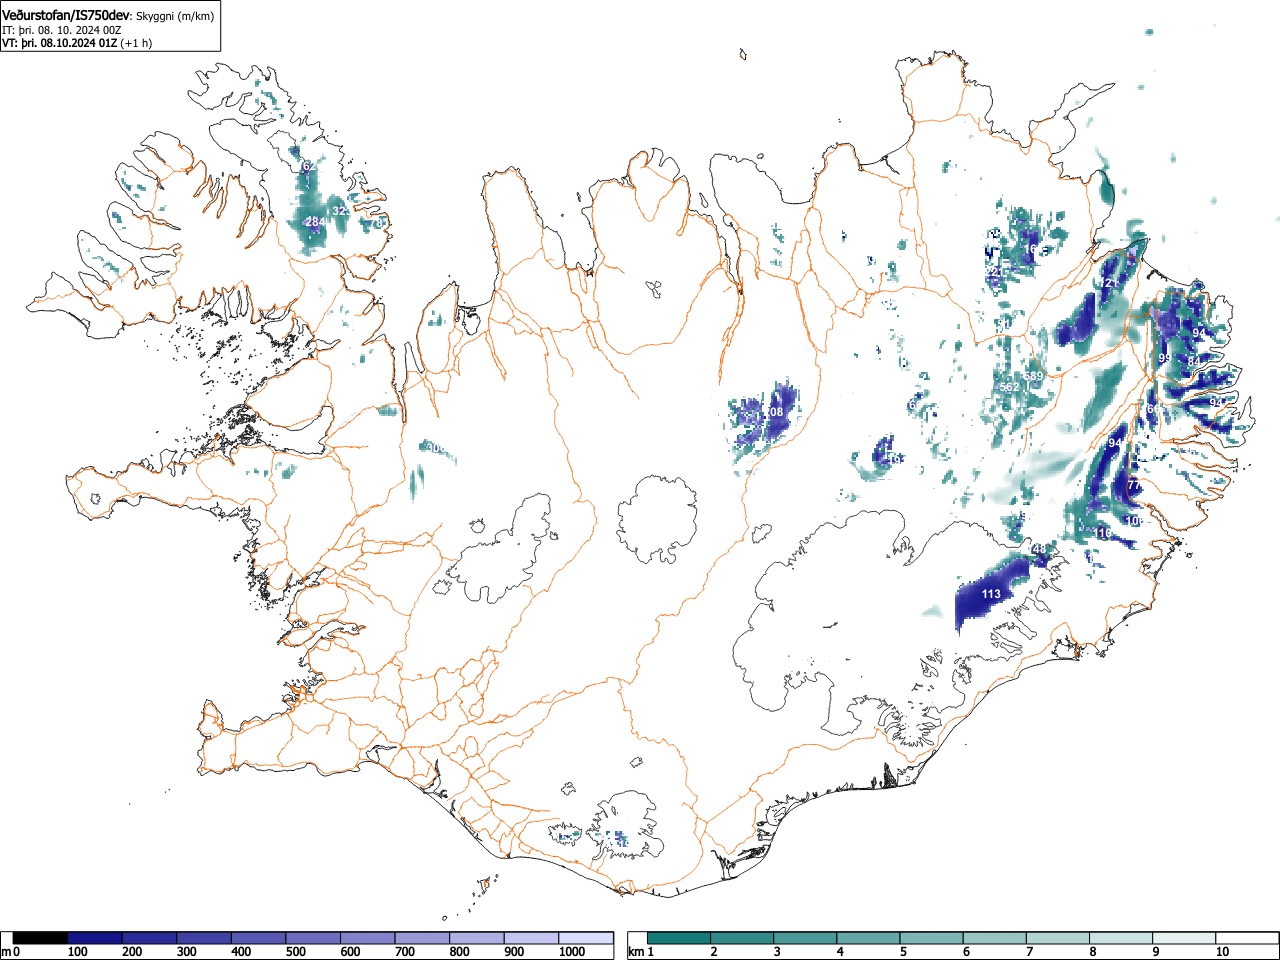Click the 1000 tick label on the metre legend
The image size is (1280, 960).
[x=572, y=952]
